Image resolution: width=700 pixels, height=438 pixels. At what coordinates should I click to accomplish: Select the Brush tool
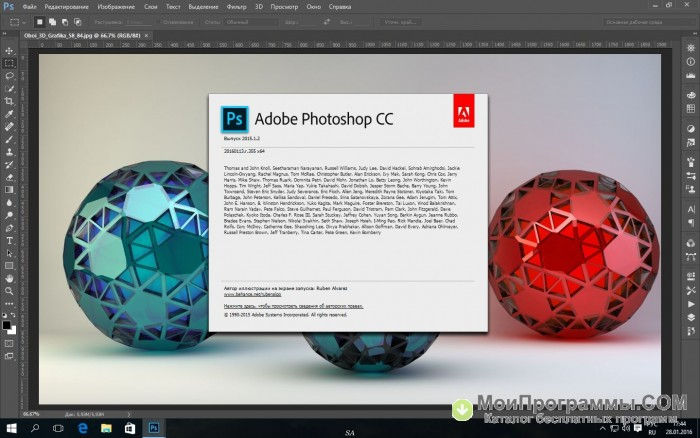tap(9, 139)
